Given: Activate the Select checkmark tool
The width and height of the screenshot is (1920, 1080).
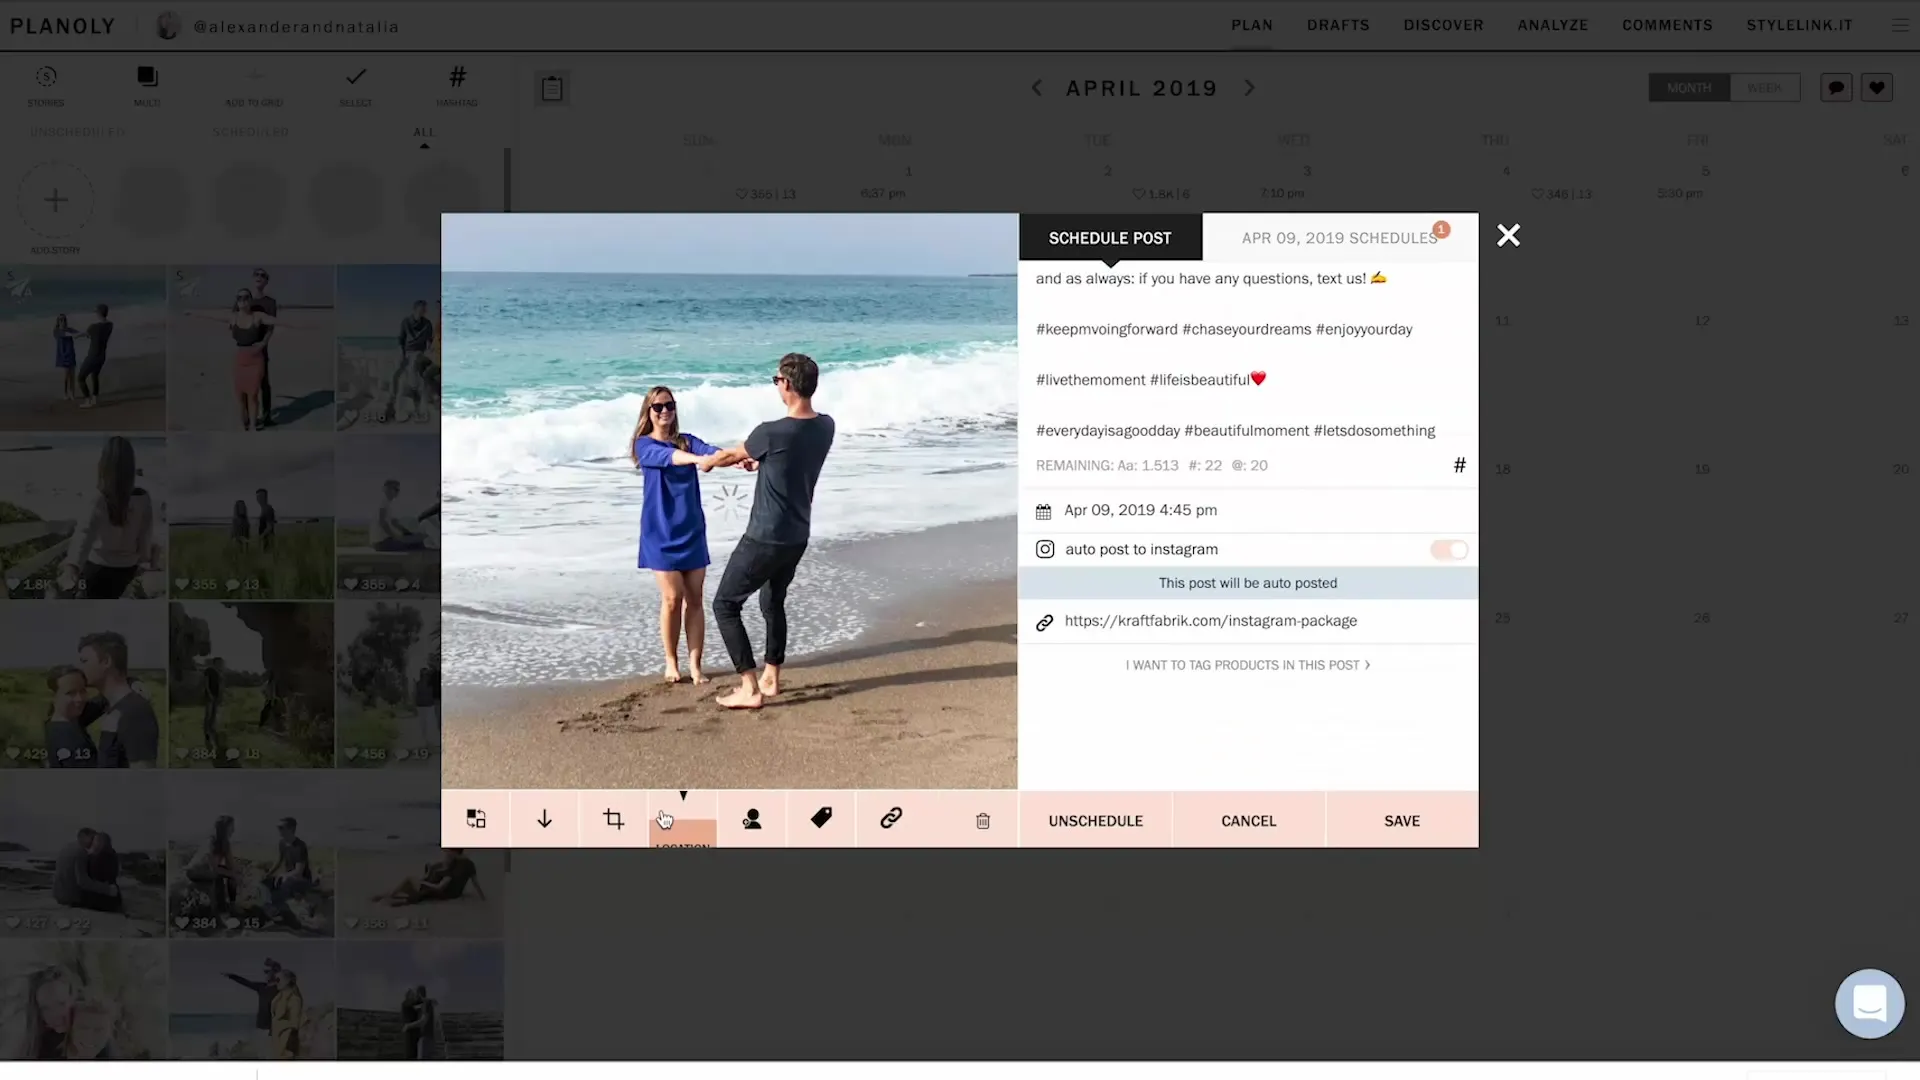Looking at the screenshot, I should pos(356,86).
